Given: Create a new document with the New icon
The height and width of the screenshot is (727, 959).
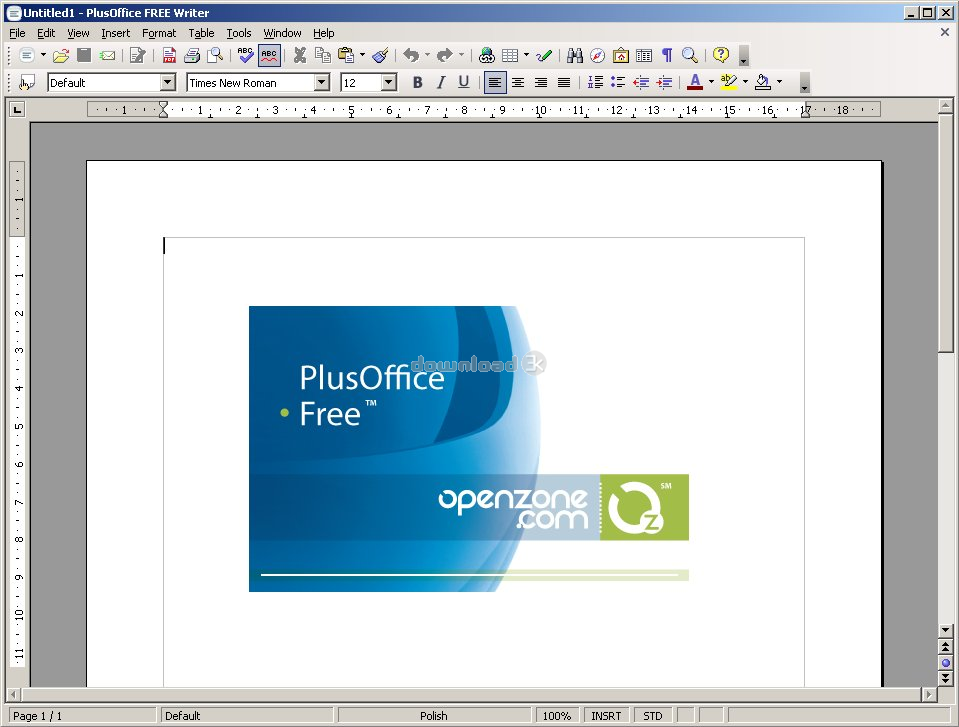Looking at the screenshot, I should pos(26,56).
